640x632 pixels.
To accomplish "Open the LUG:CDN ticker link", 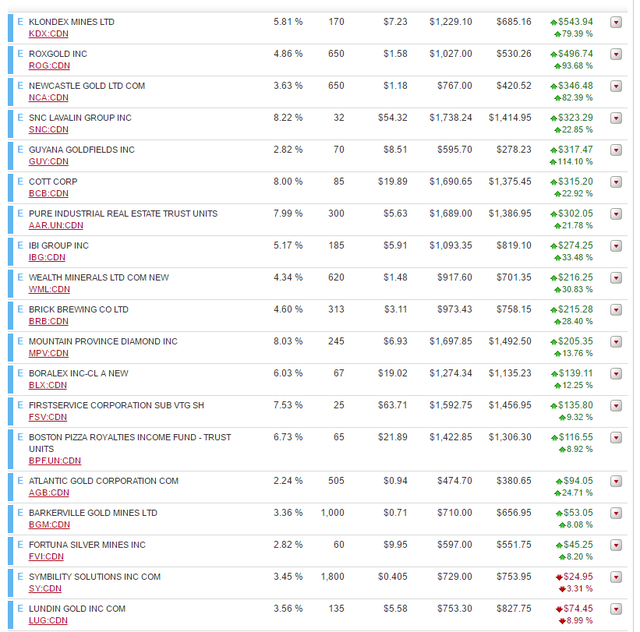I will [48, 620].
